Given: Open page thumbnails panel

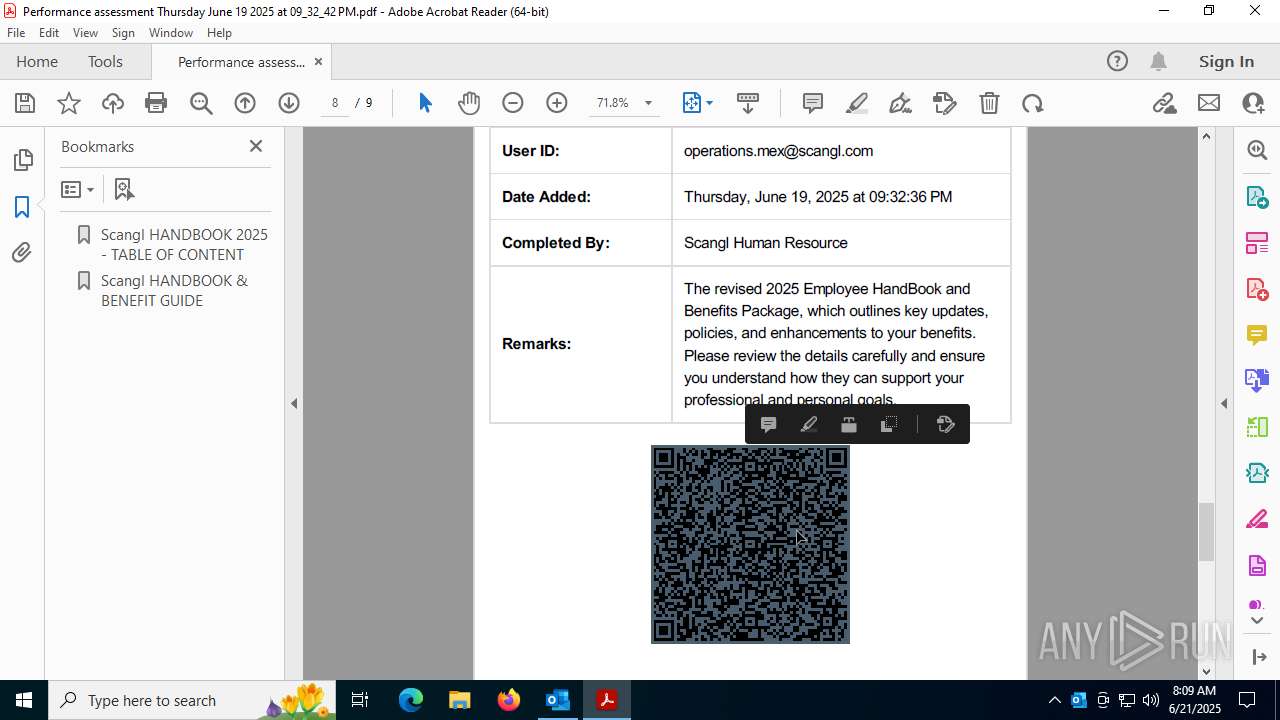Looking at the screenshot, I should pyautogui.click(x=22, y=160).
